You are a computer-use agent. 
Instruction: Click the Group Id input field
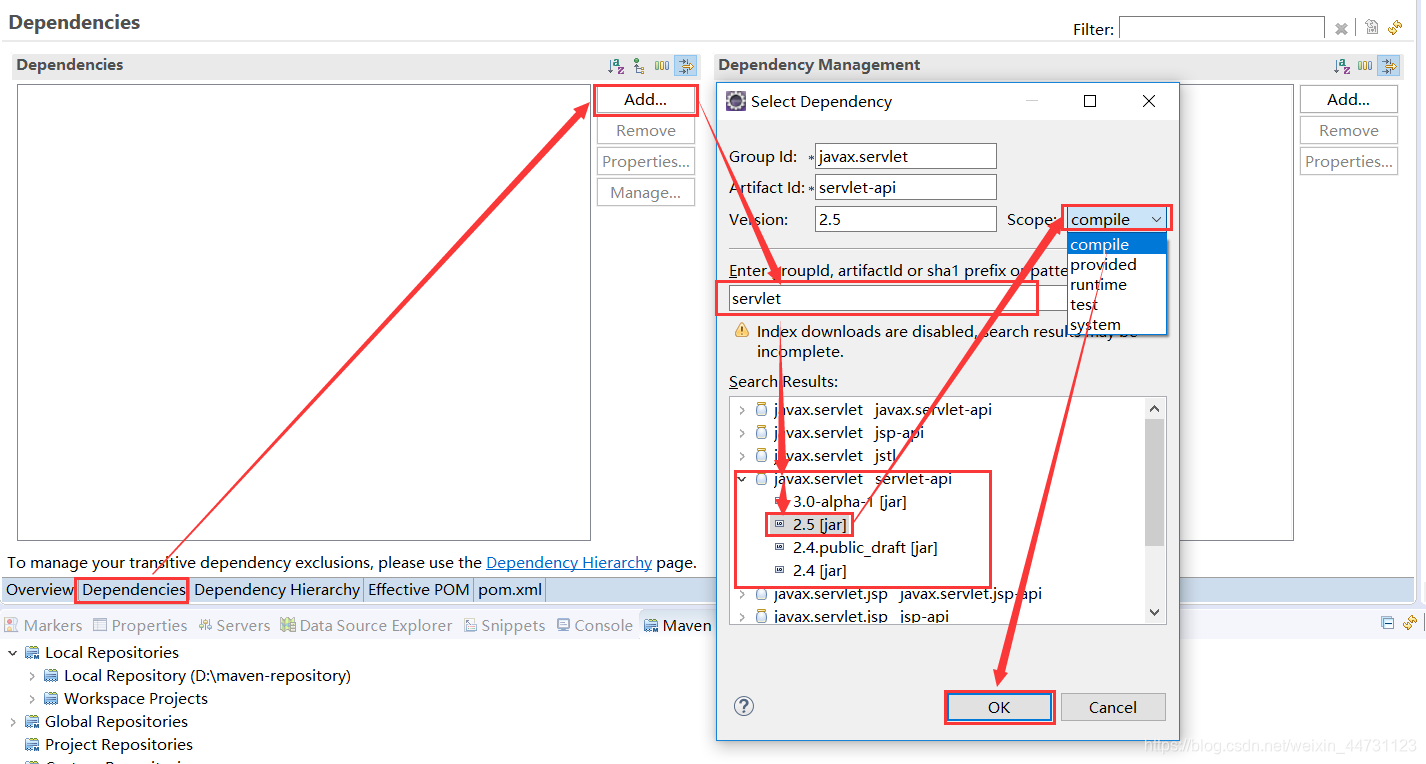click(906, 156)
